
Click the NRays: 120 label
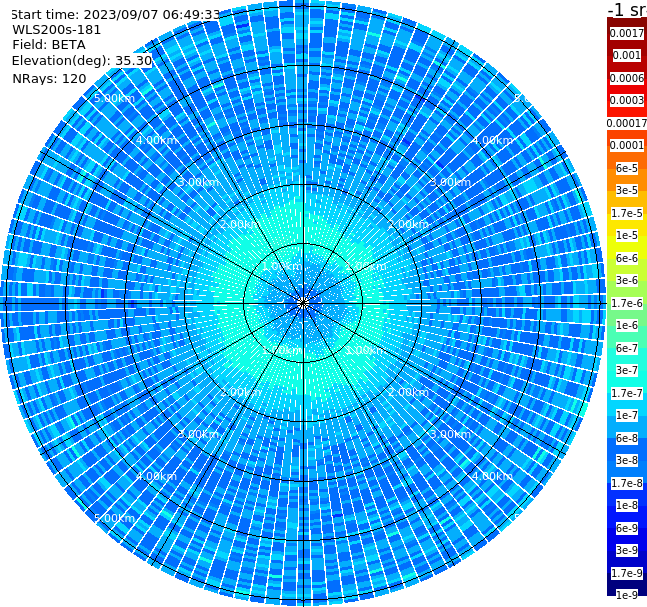point(49,78)
